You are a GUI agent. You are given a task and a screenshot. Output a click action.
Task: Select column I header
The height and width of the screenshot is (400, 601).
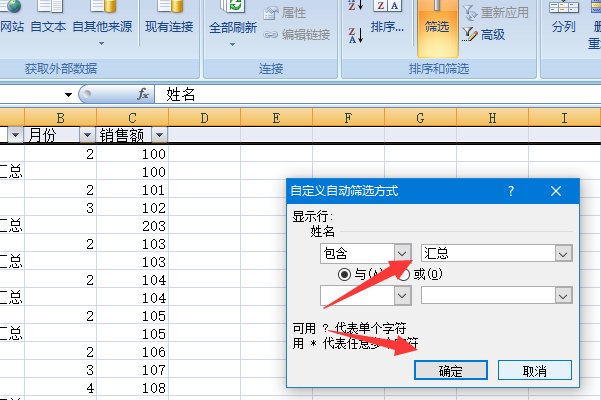(x=565, y=118)
